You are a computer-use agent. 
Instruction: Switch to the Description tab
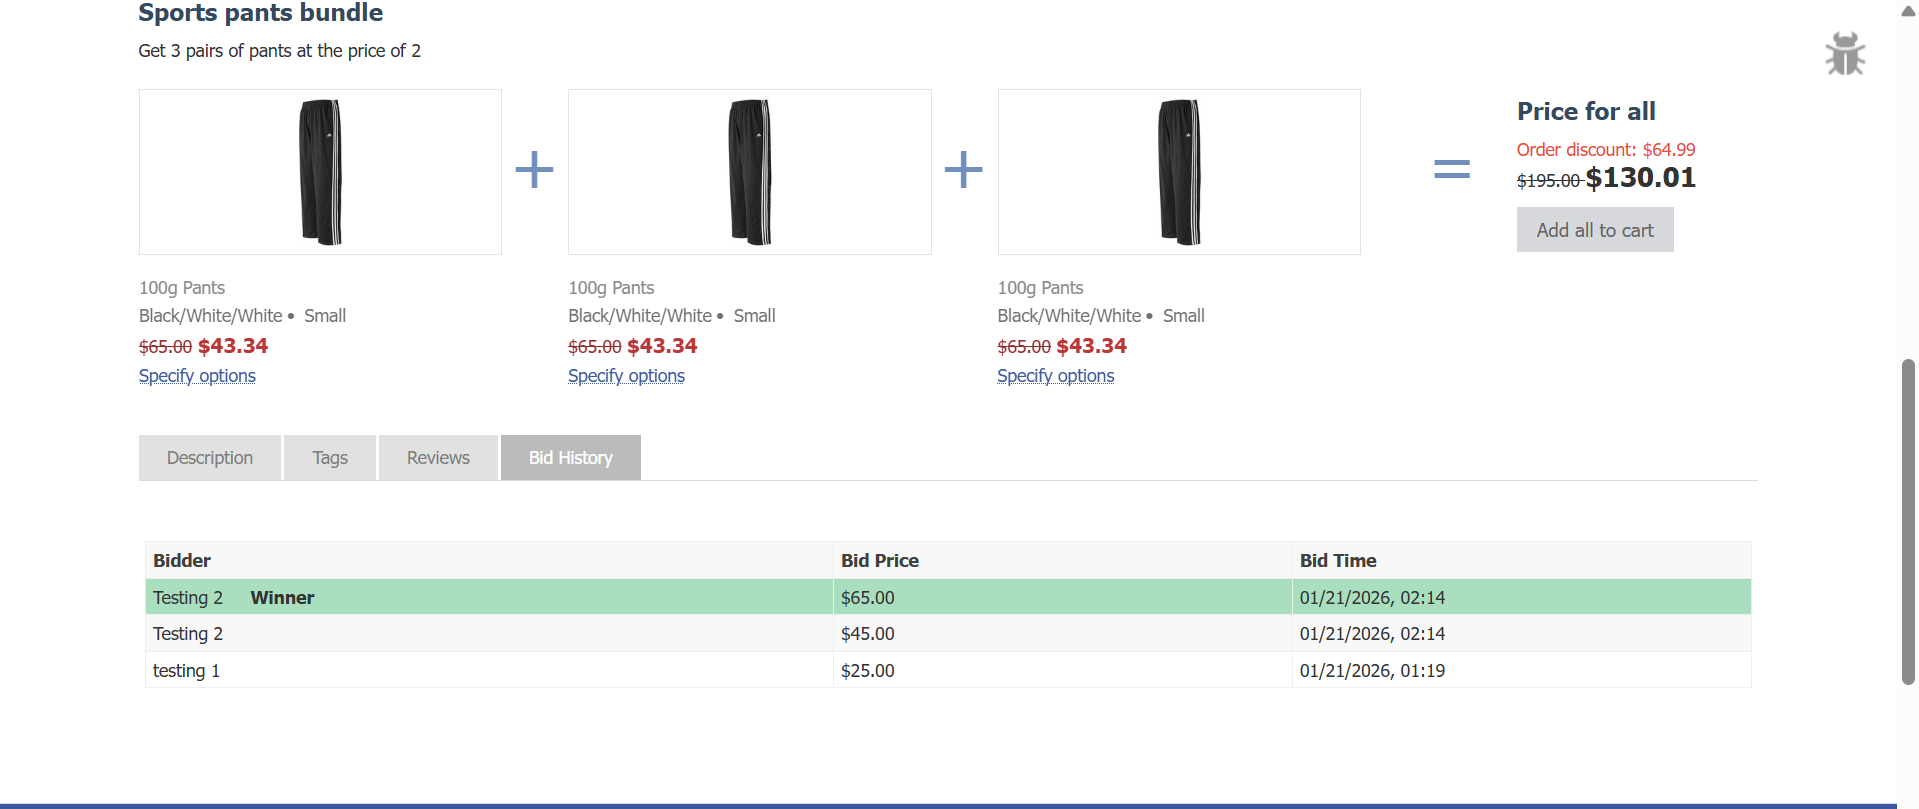point(210,458)
